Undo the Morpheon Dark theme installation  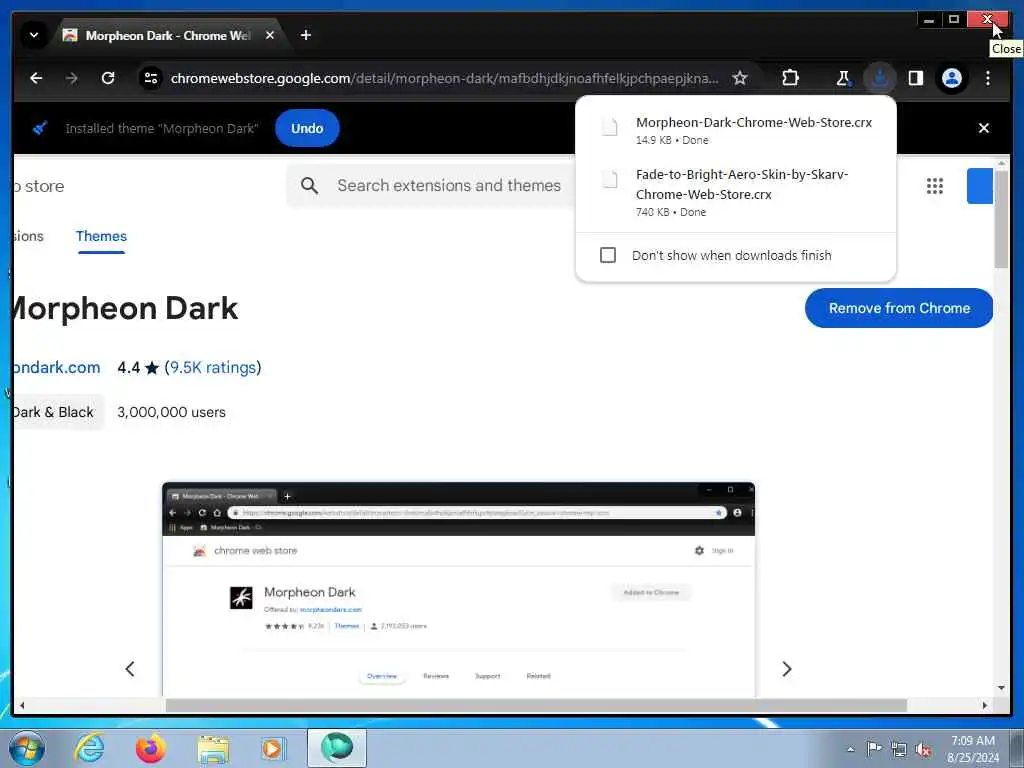(307, 128)
